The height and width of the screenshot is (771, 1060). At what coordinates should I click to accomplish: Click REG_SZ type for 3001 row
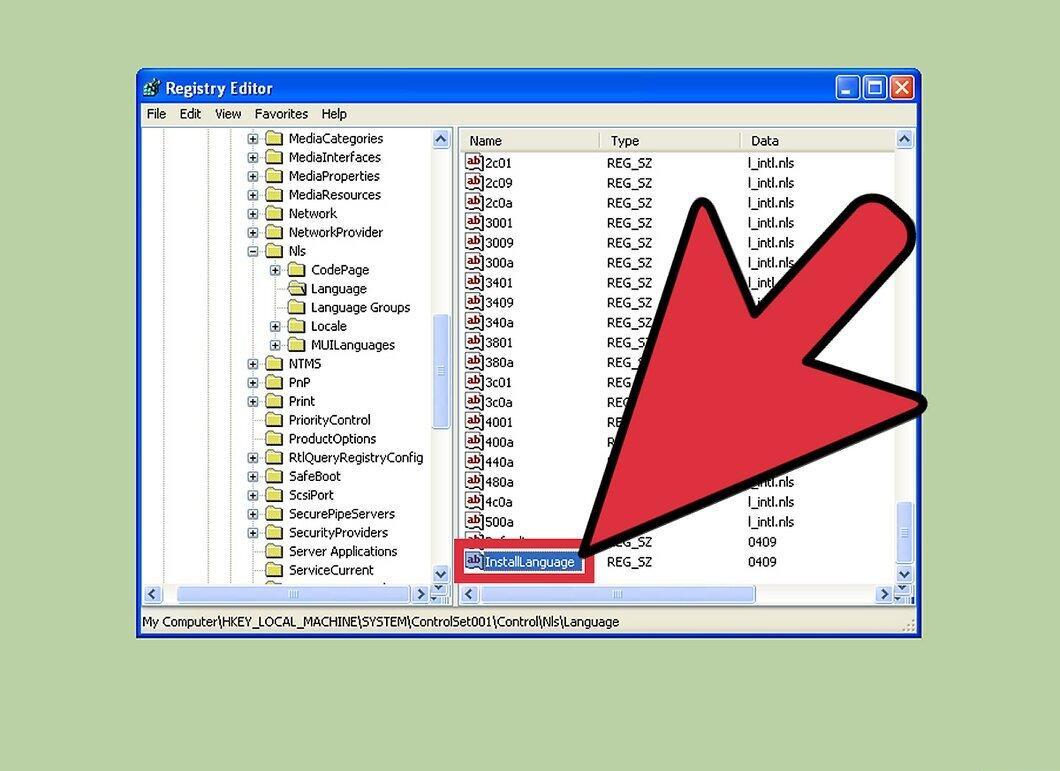tap(629, 223)
